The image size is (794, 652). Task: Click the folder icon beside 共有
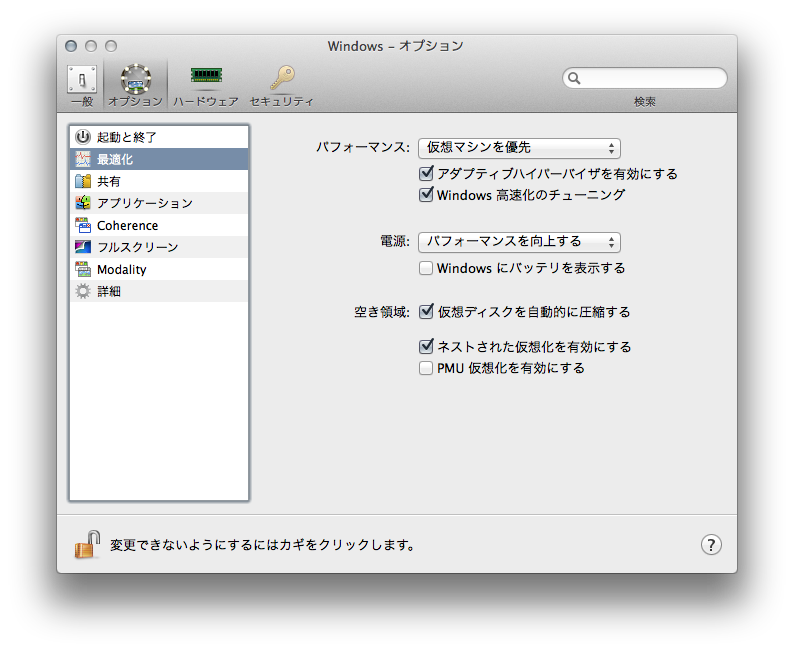point(83,181)
